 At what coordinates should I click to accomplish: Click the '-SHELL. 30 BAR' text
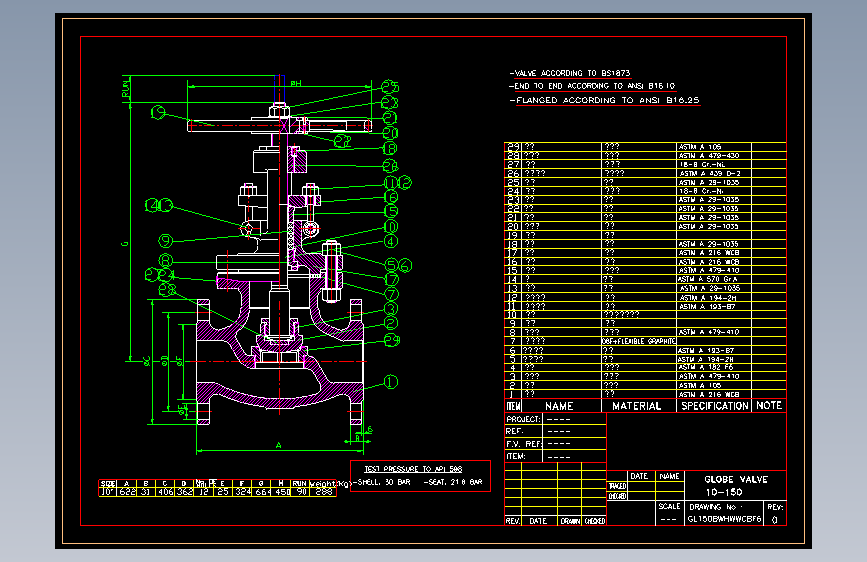[382, 482]
